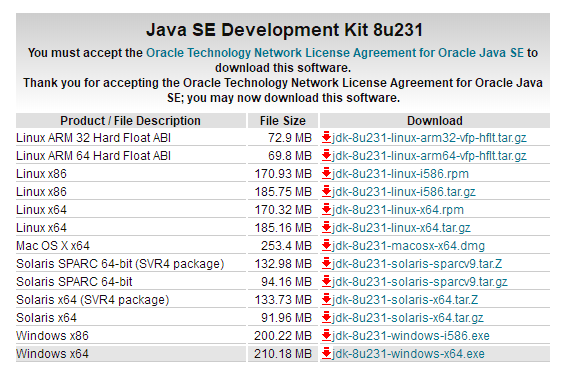Viewport: 568px width, 372px height.
Task: Download jdk-8u231-linux-x64.rpm
Action: pyautogui.click(x=398, y=210)
